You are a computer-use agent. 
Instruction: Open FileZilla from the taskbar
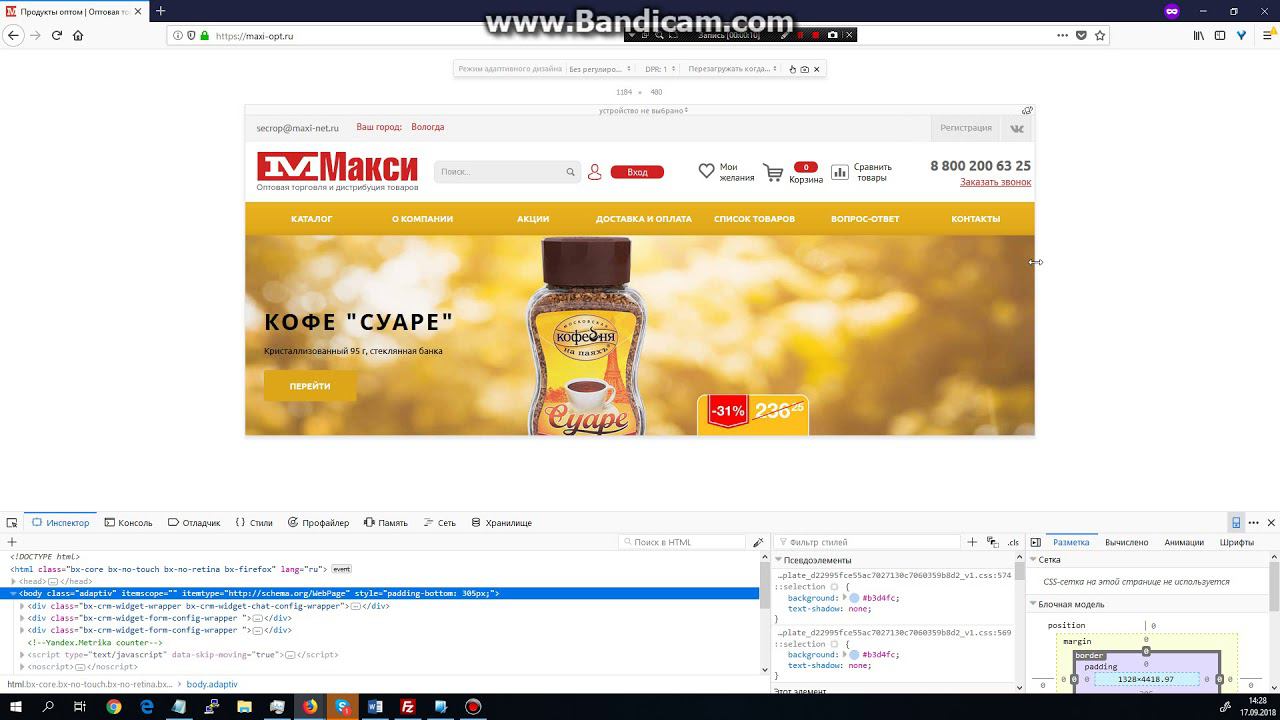pos(407,706)
